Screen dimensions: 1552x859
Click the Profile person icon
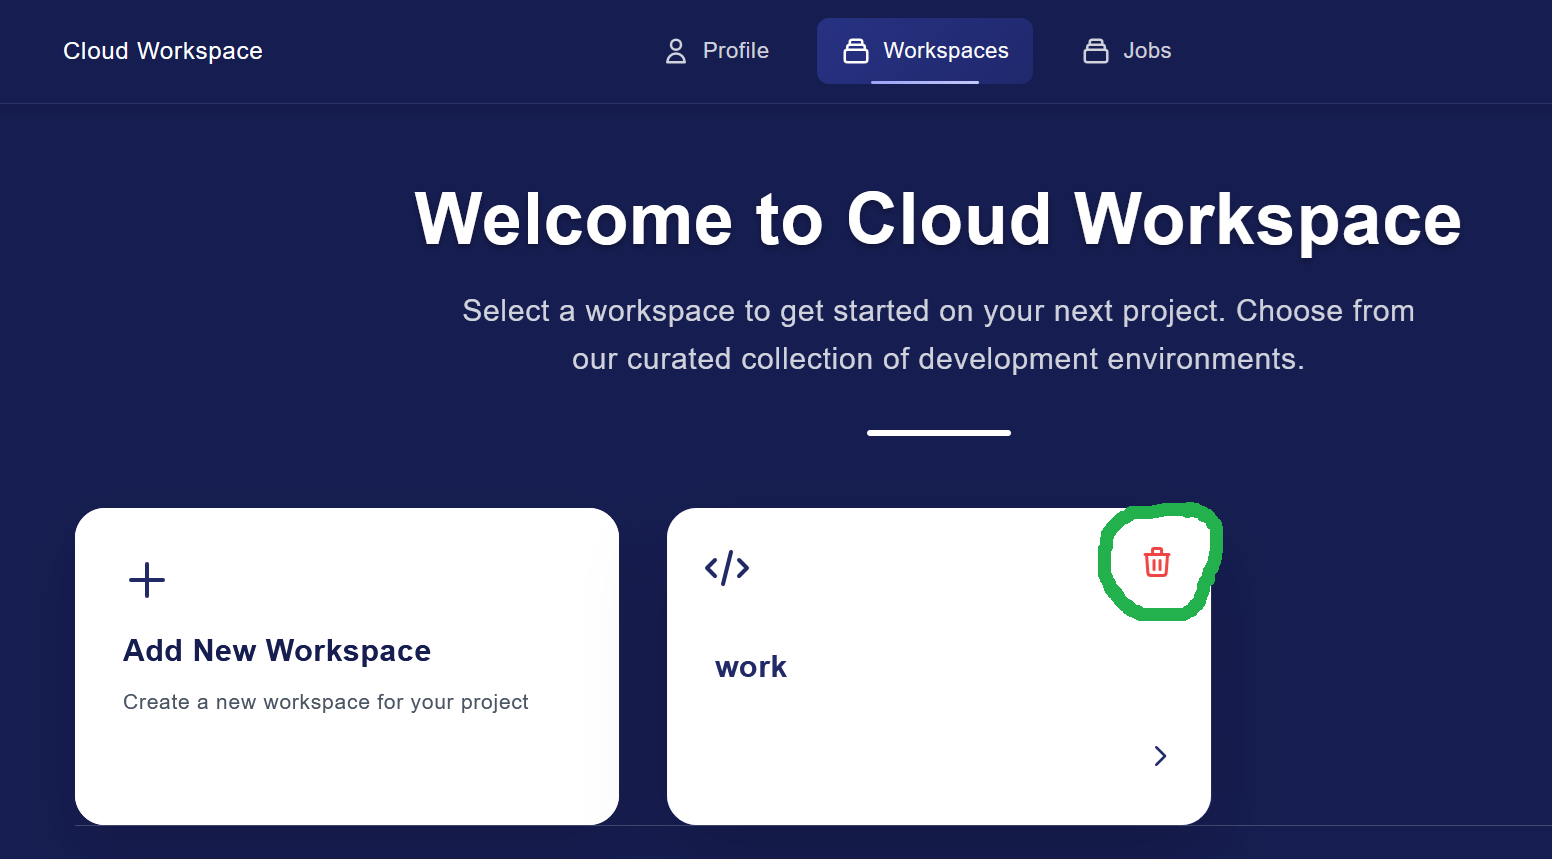click(676, 51)
